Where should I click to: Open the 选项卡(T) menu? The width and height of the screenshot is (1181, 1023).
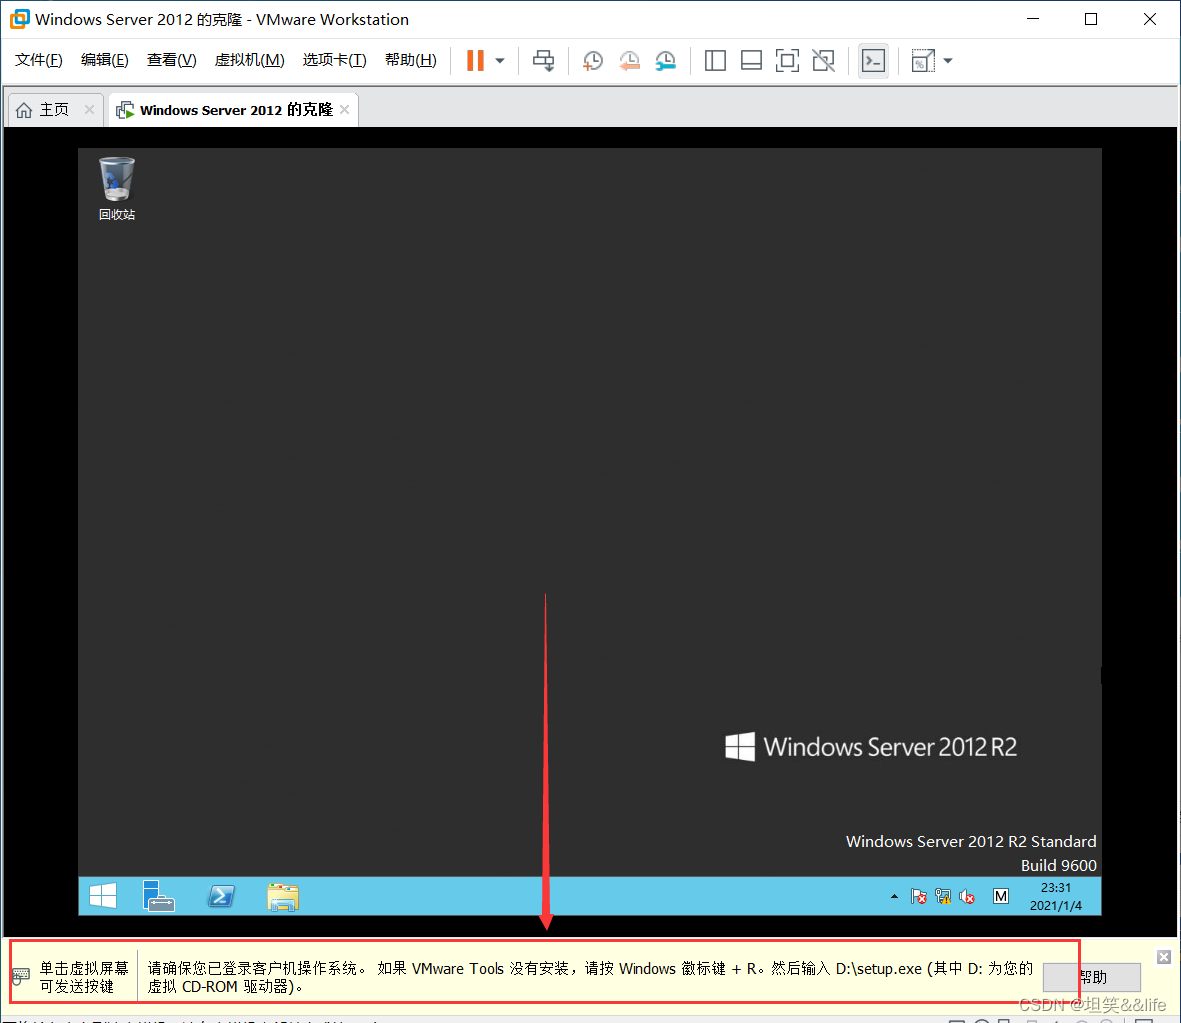click(x=334, y=60)
